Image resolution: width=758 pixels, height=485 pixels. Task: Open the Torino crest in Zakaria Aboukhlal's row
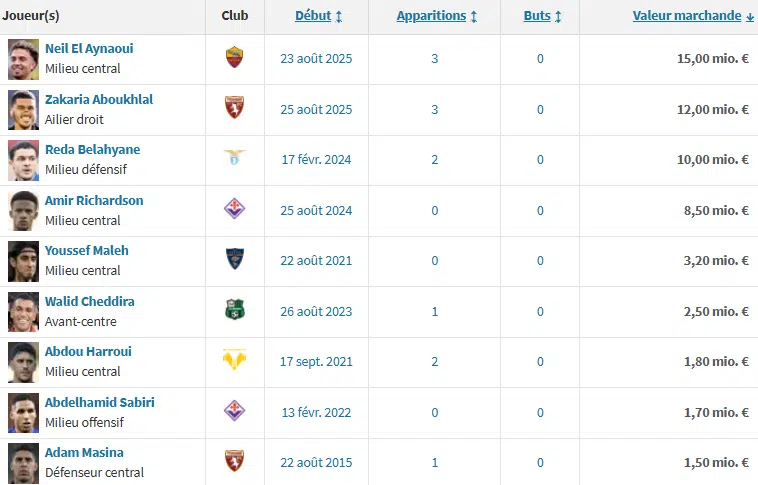pyautogui.click(x=234, y=109)
